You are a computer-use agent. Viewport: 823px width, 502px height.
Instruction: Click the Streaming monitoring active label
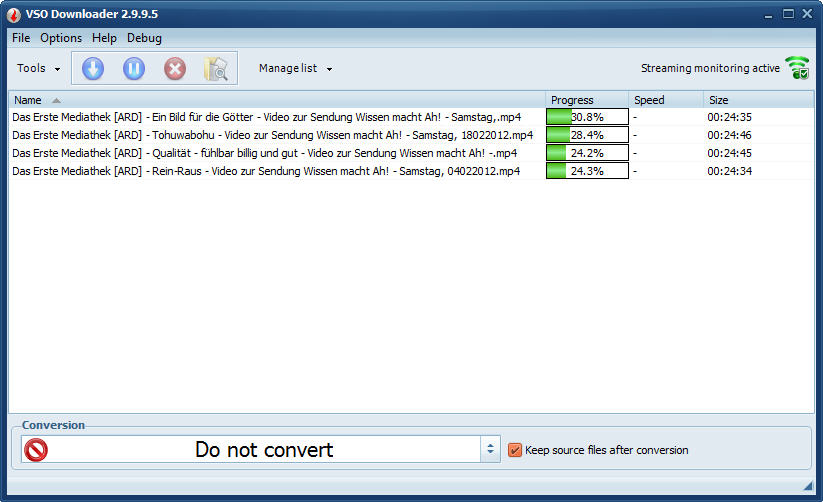point(710,68)
